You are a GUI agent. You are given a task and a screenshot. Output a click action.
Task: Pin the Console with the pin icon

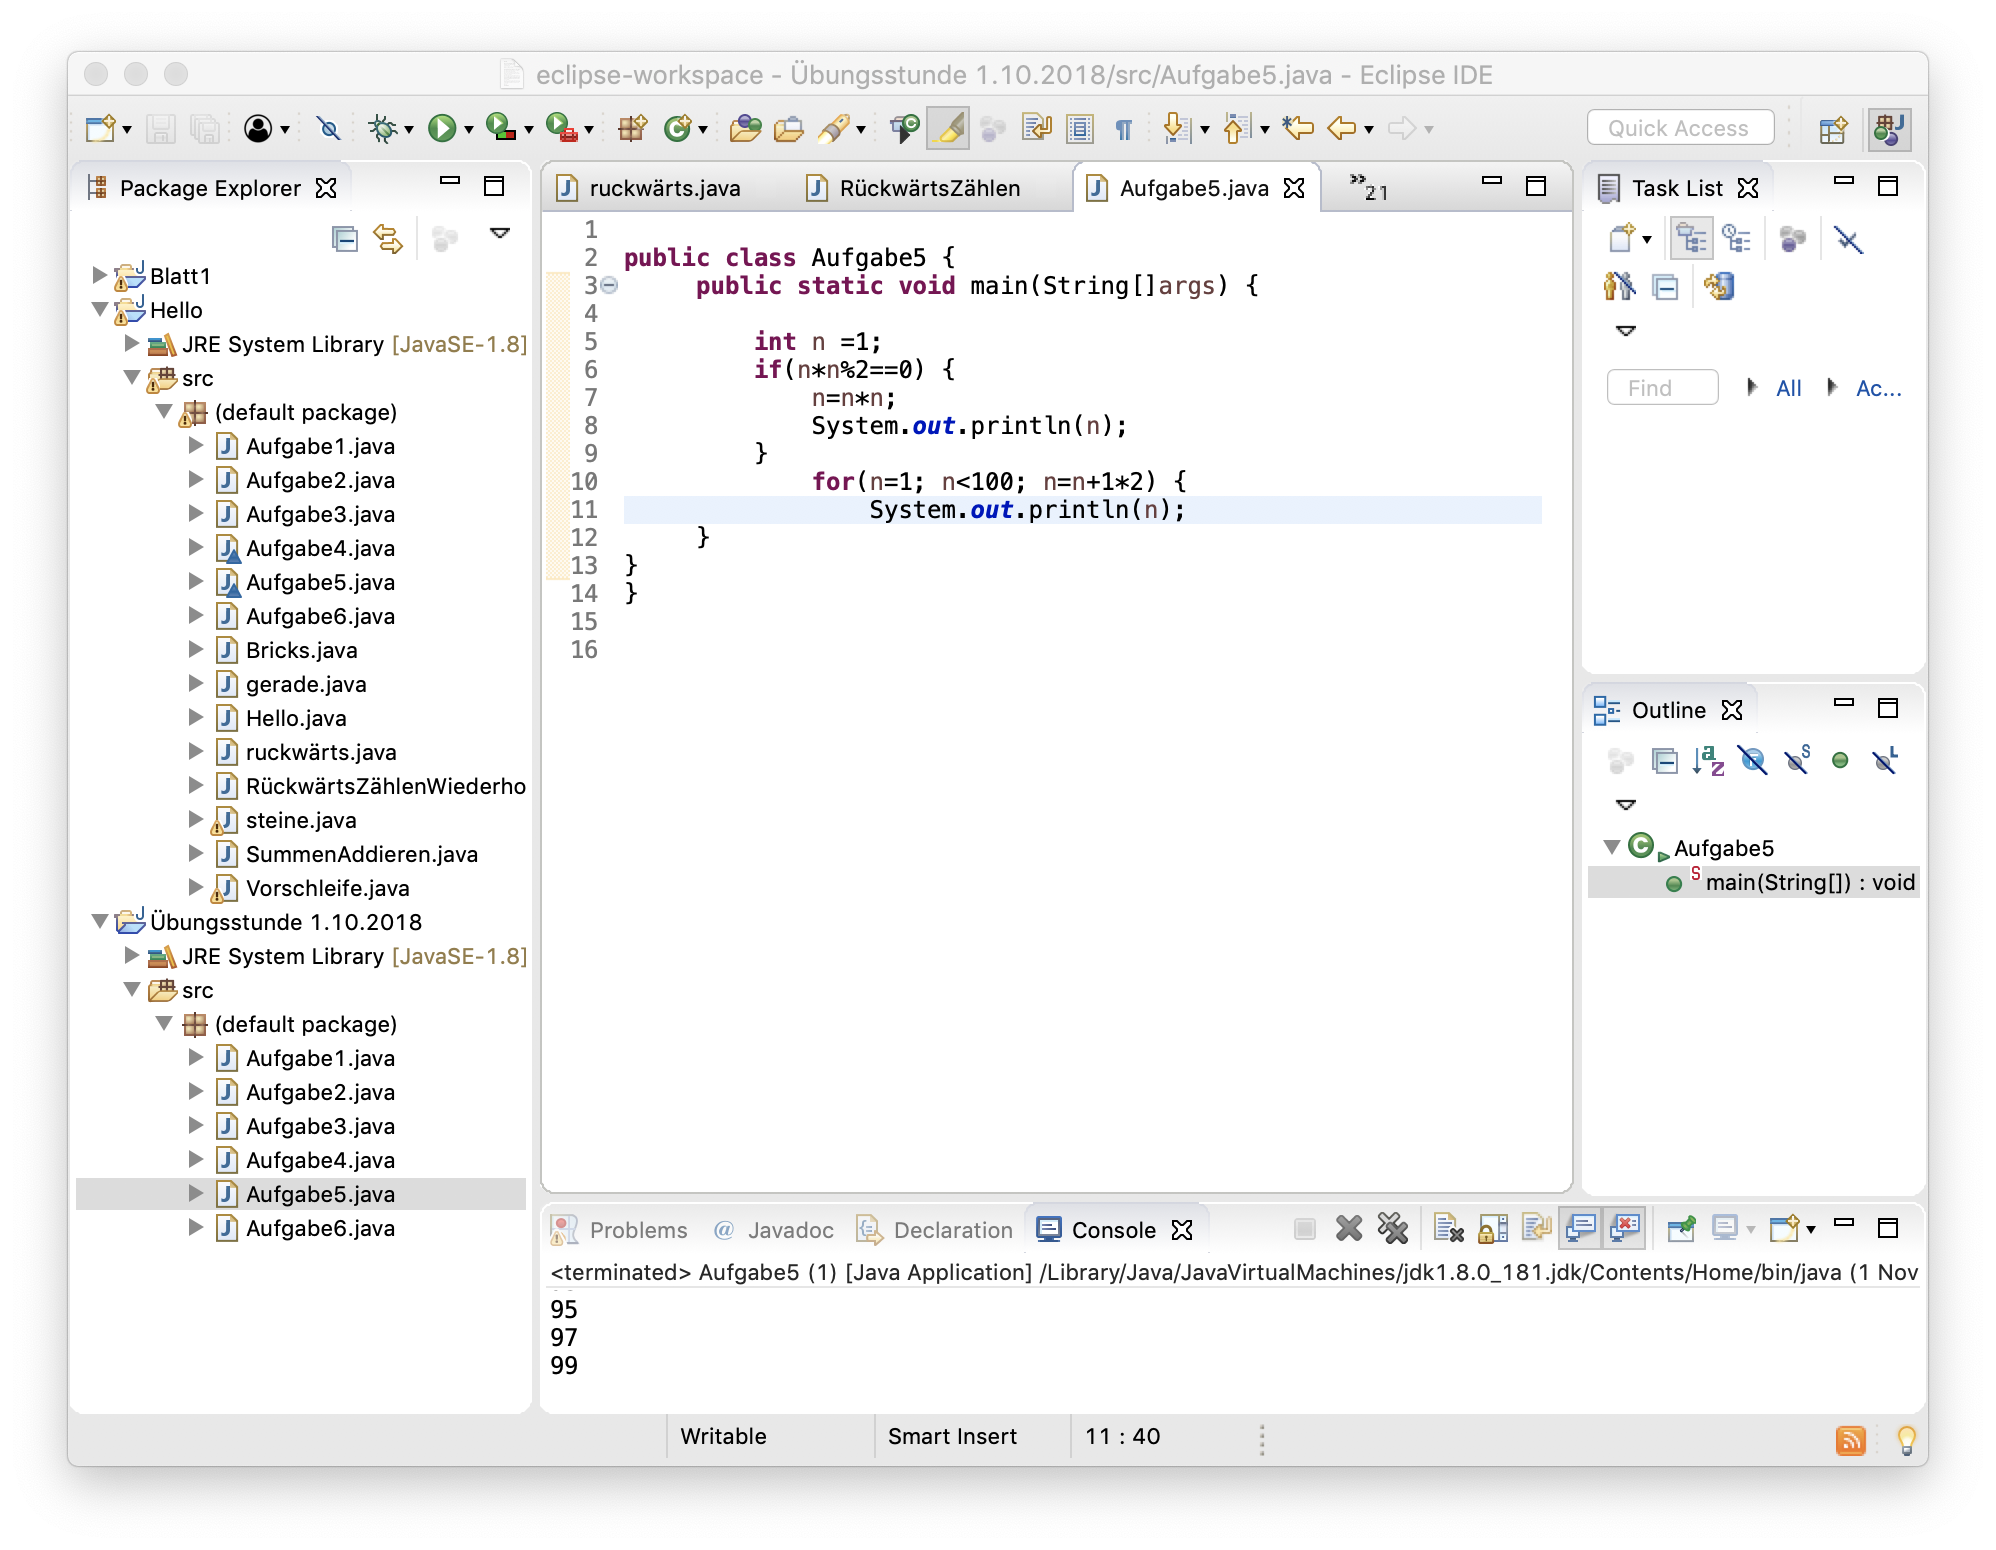click(1681, 1230)
